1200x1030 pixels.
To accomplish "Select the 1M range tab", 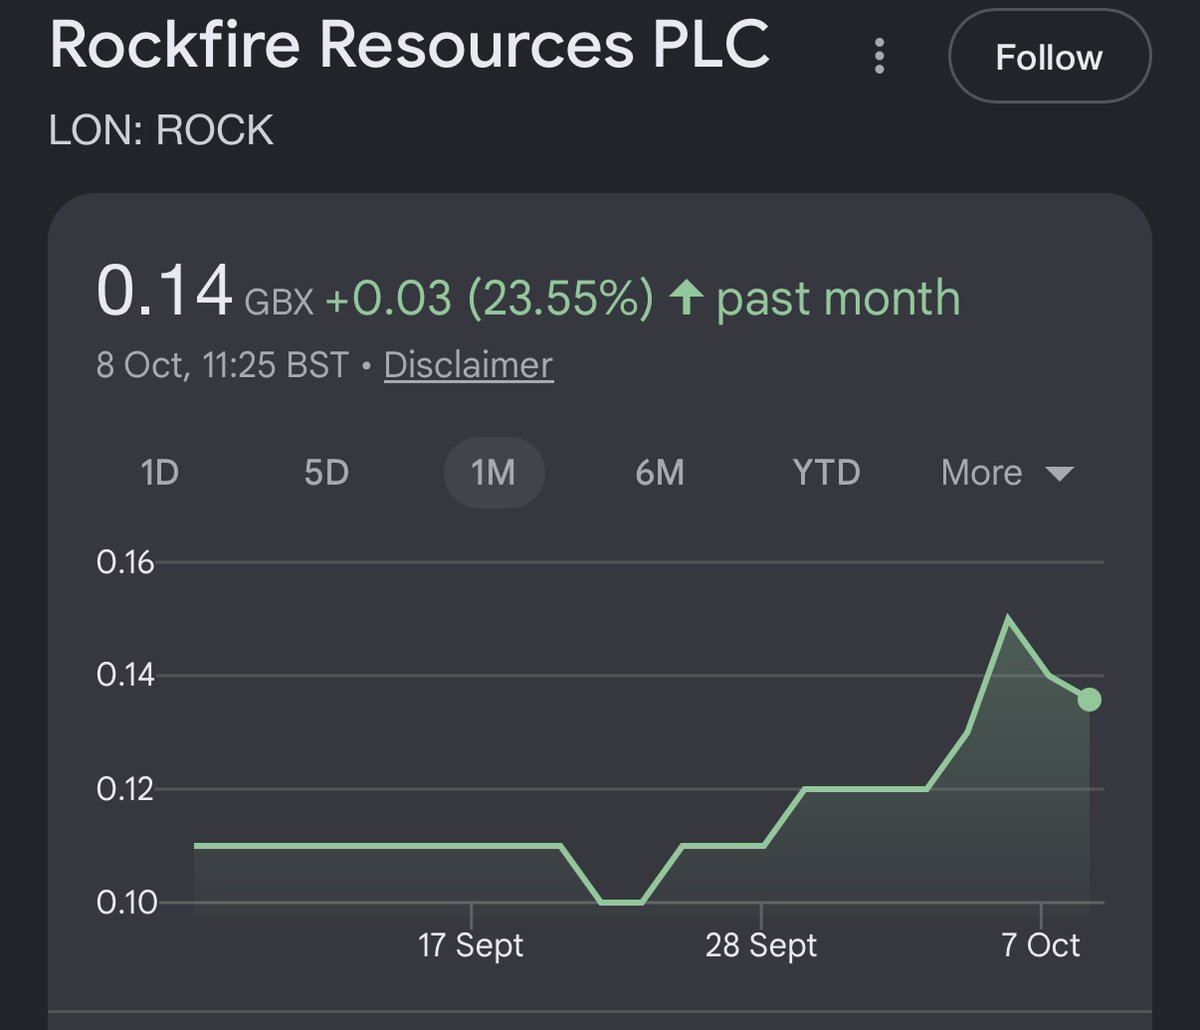I will click(x=494, y=472).
